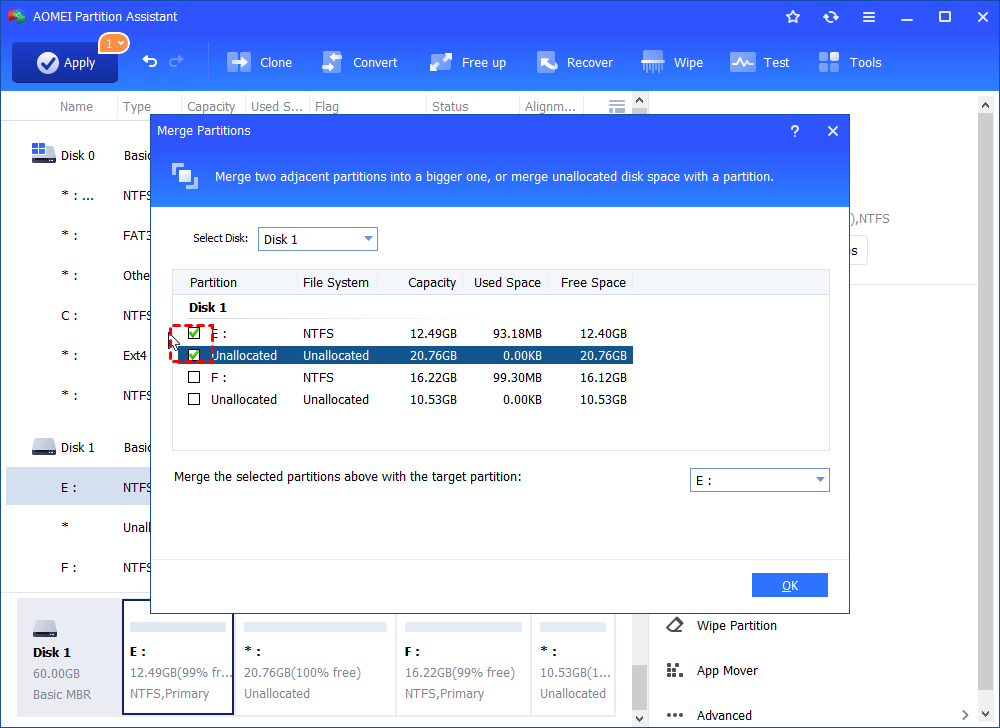The image size is (1000, 728).
Task: Click the up arrow of partition list scrollbar
Action: tap(640, 100)
